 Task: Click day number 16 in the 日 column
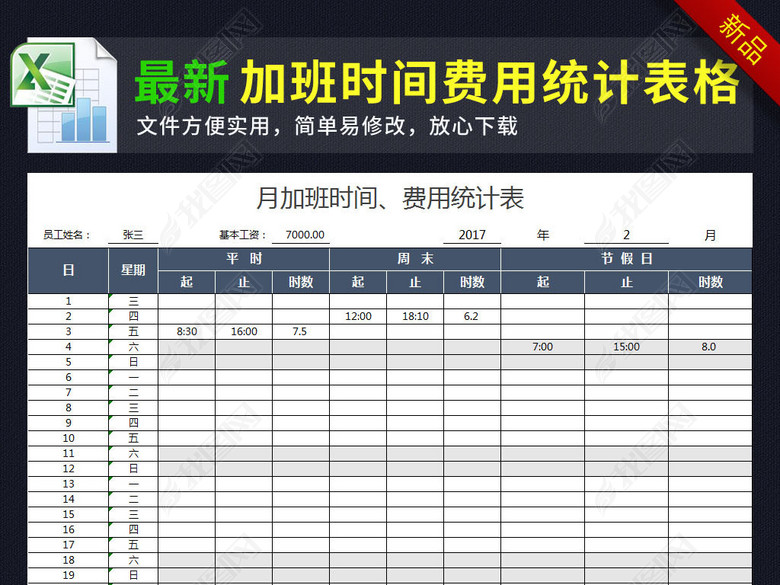tap(68, 530)
